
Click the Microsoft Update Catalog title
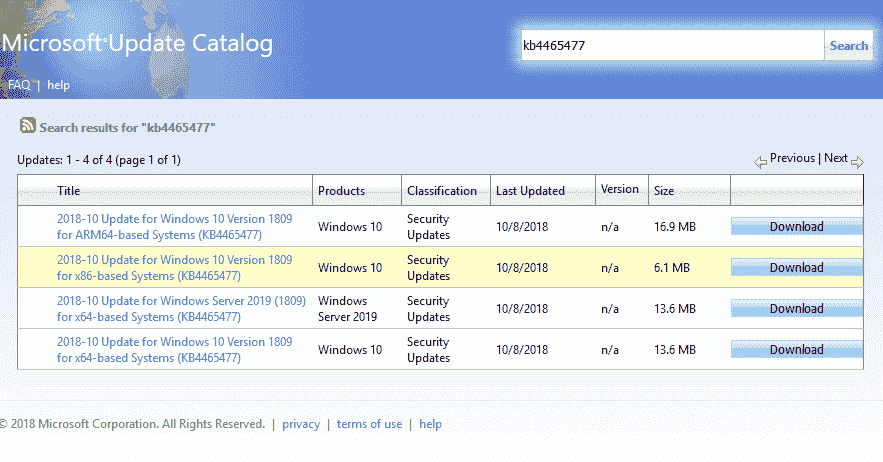pos(137,43)
